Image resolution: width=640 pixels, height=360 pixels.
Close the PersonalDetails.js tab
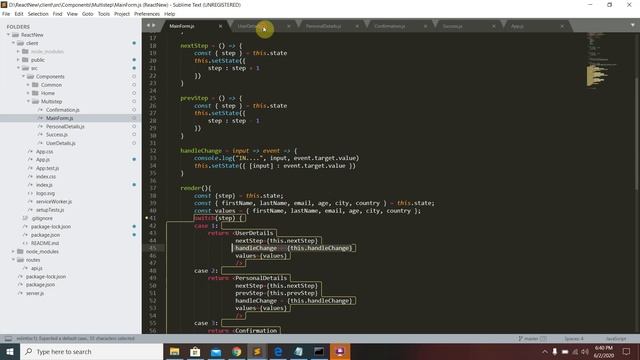click(357, 26)
